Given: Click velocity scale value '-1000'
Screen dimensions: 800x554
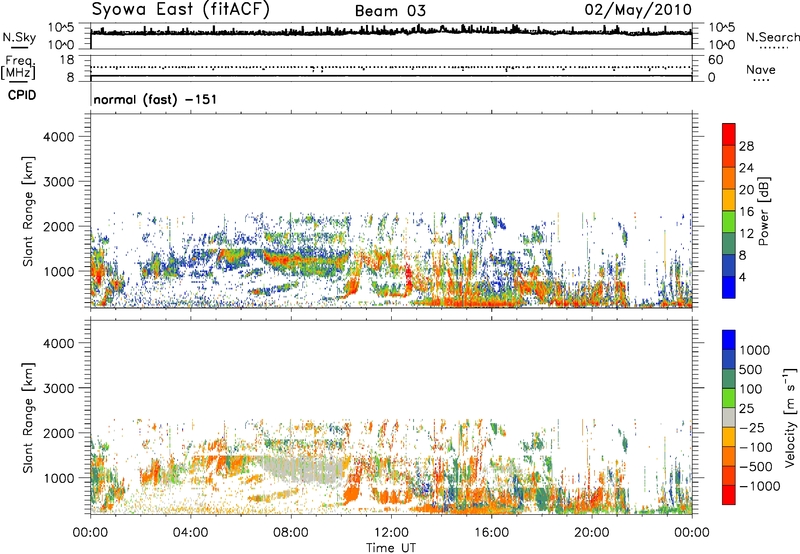Looking at the screenshot, I should pos(759,486).
